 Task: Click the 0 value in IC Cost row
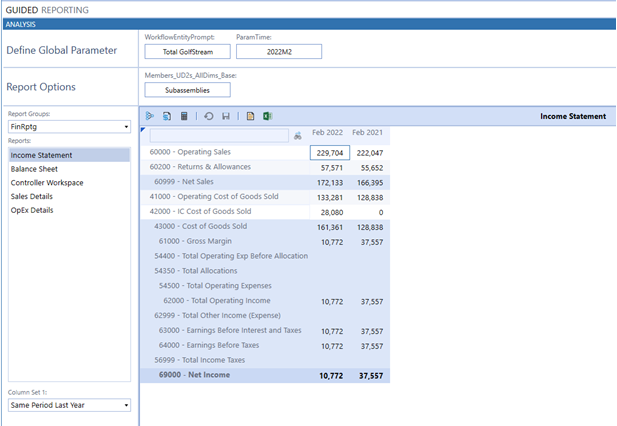click(370, 212)
